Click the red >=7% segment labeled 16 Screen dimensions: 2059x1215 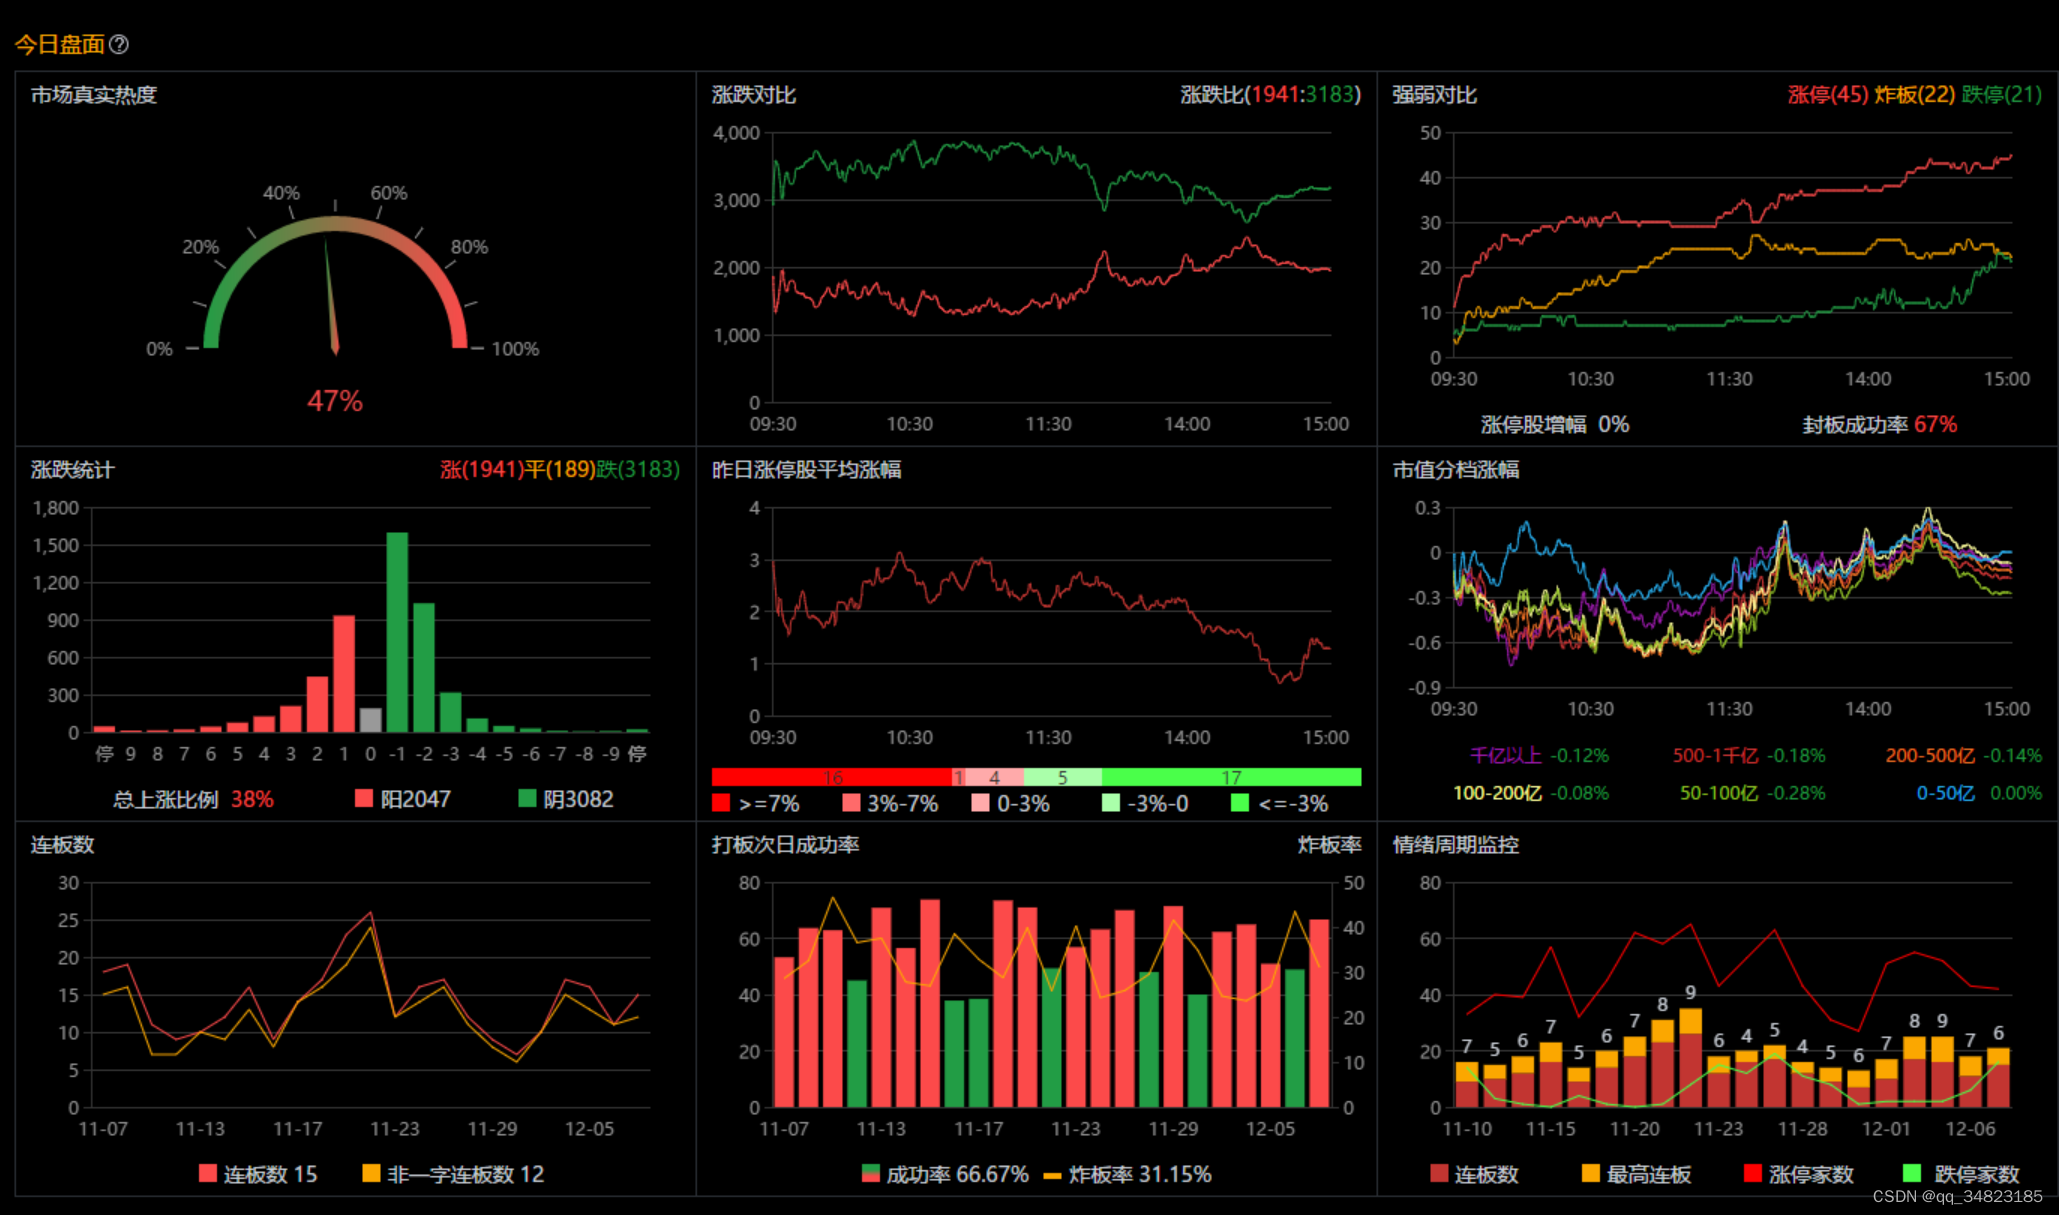click(x=832, y=777)
